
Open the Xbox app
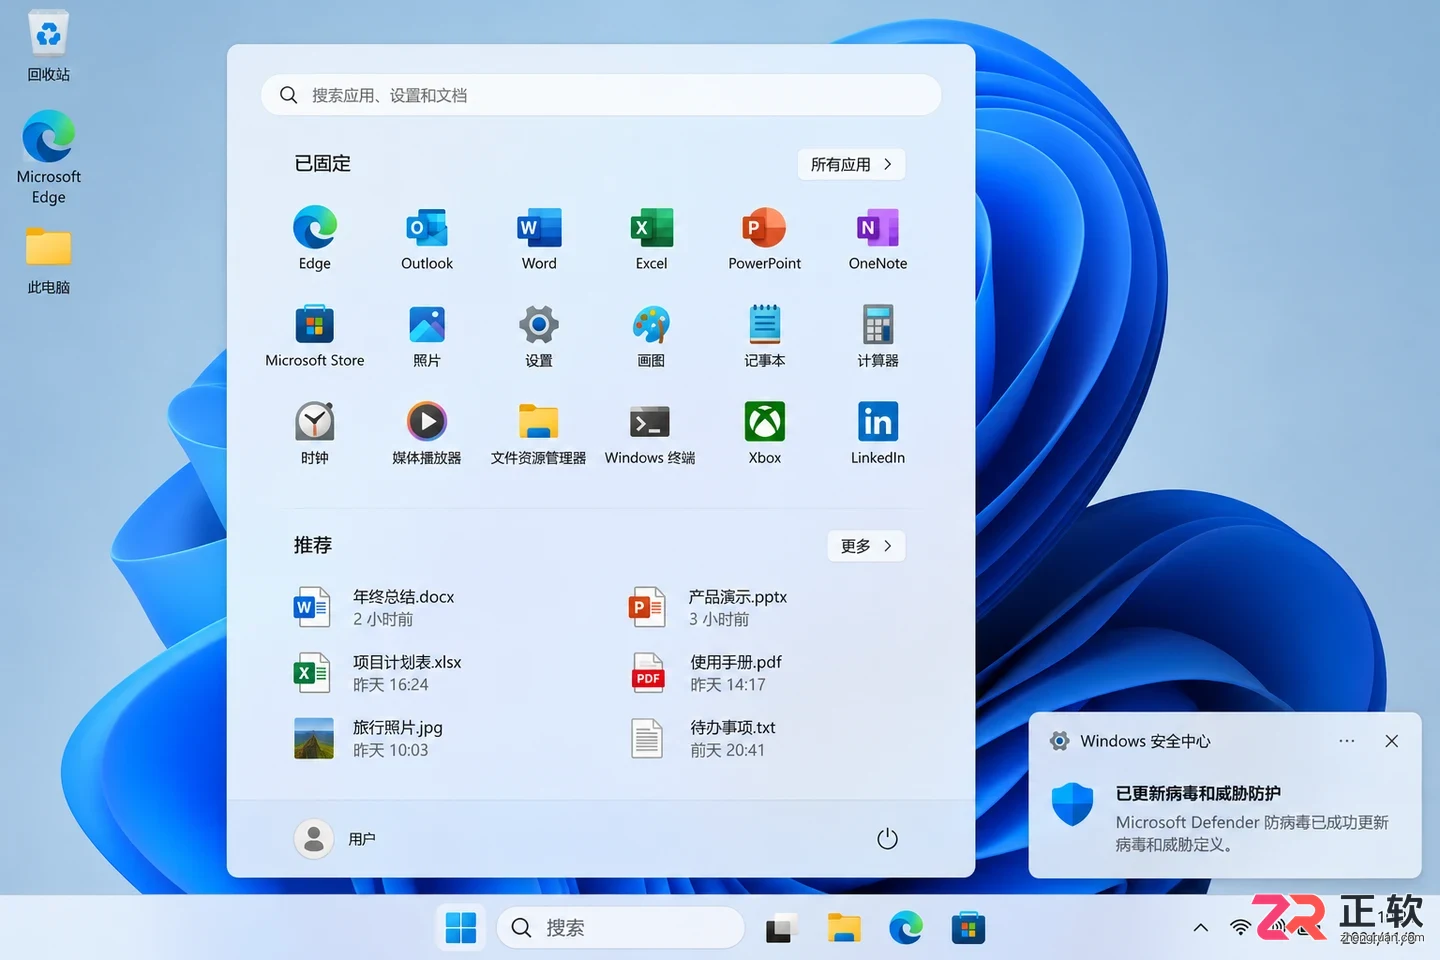764,432
